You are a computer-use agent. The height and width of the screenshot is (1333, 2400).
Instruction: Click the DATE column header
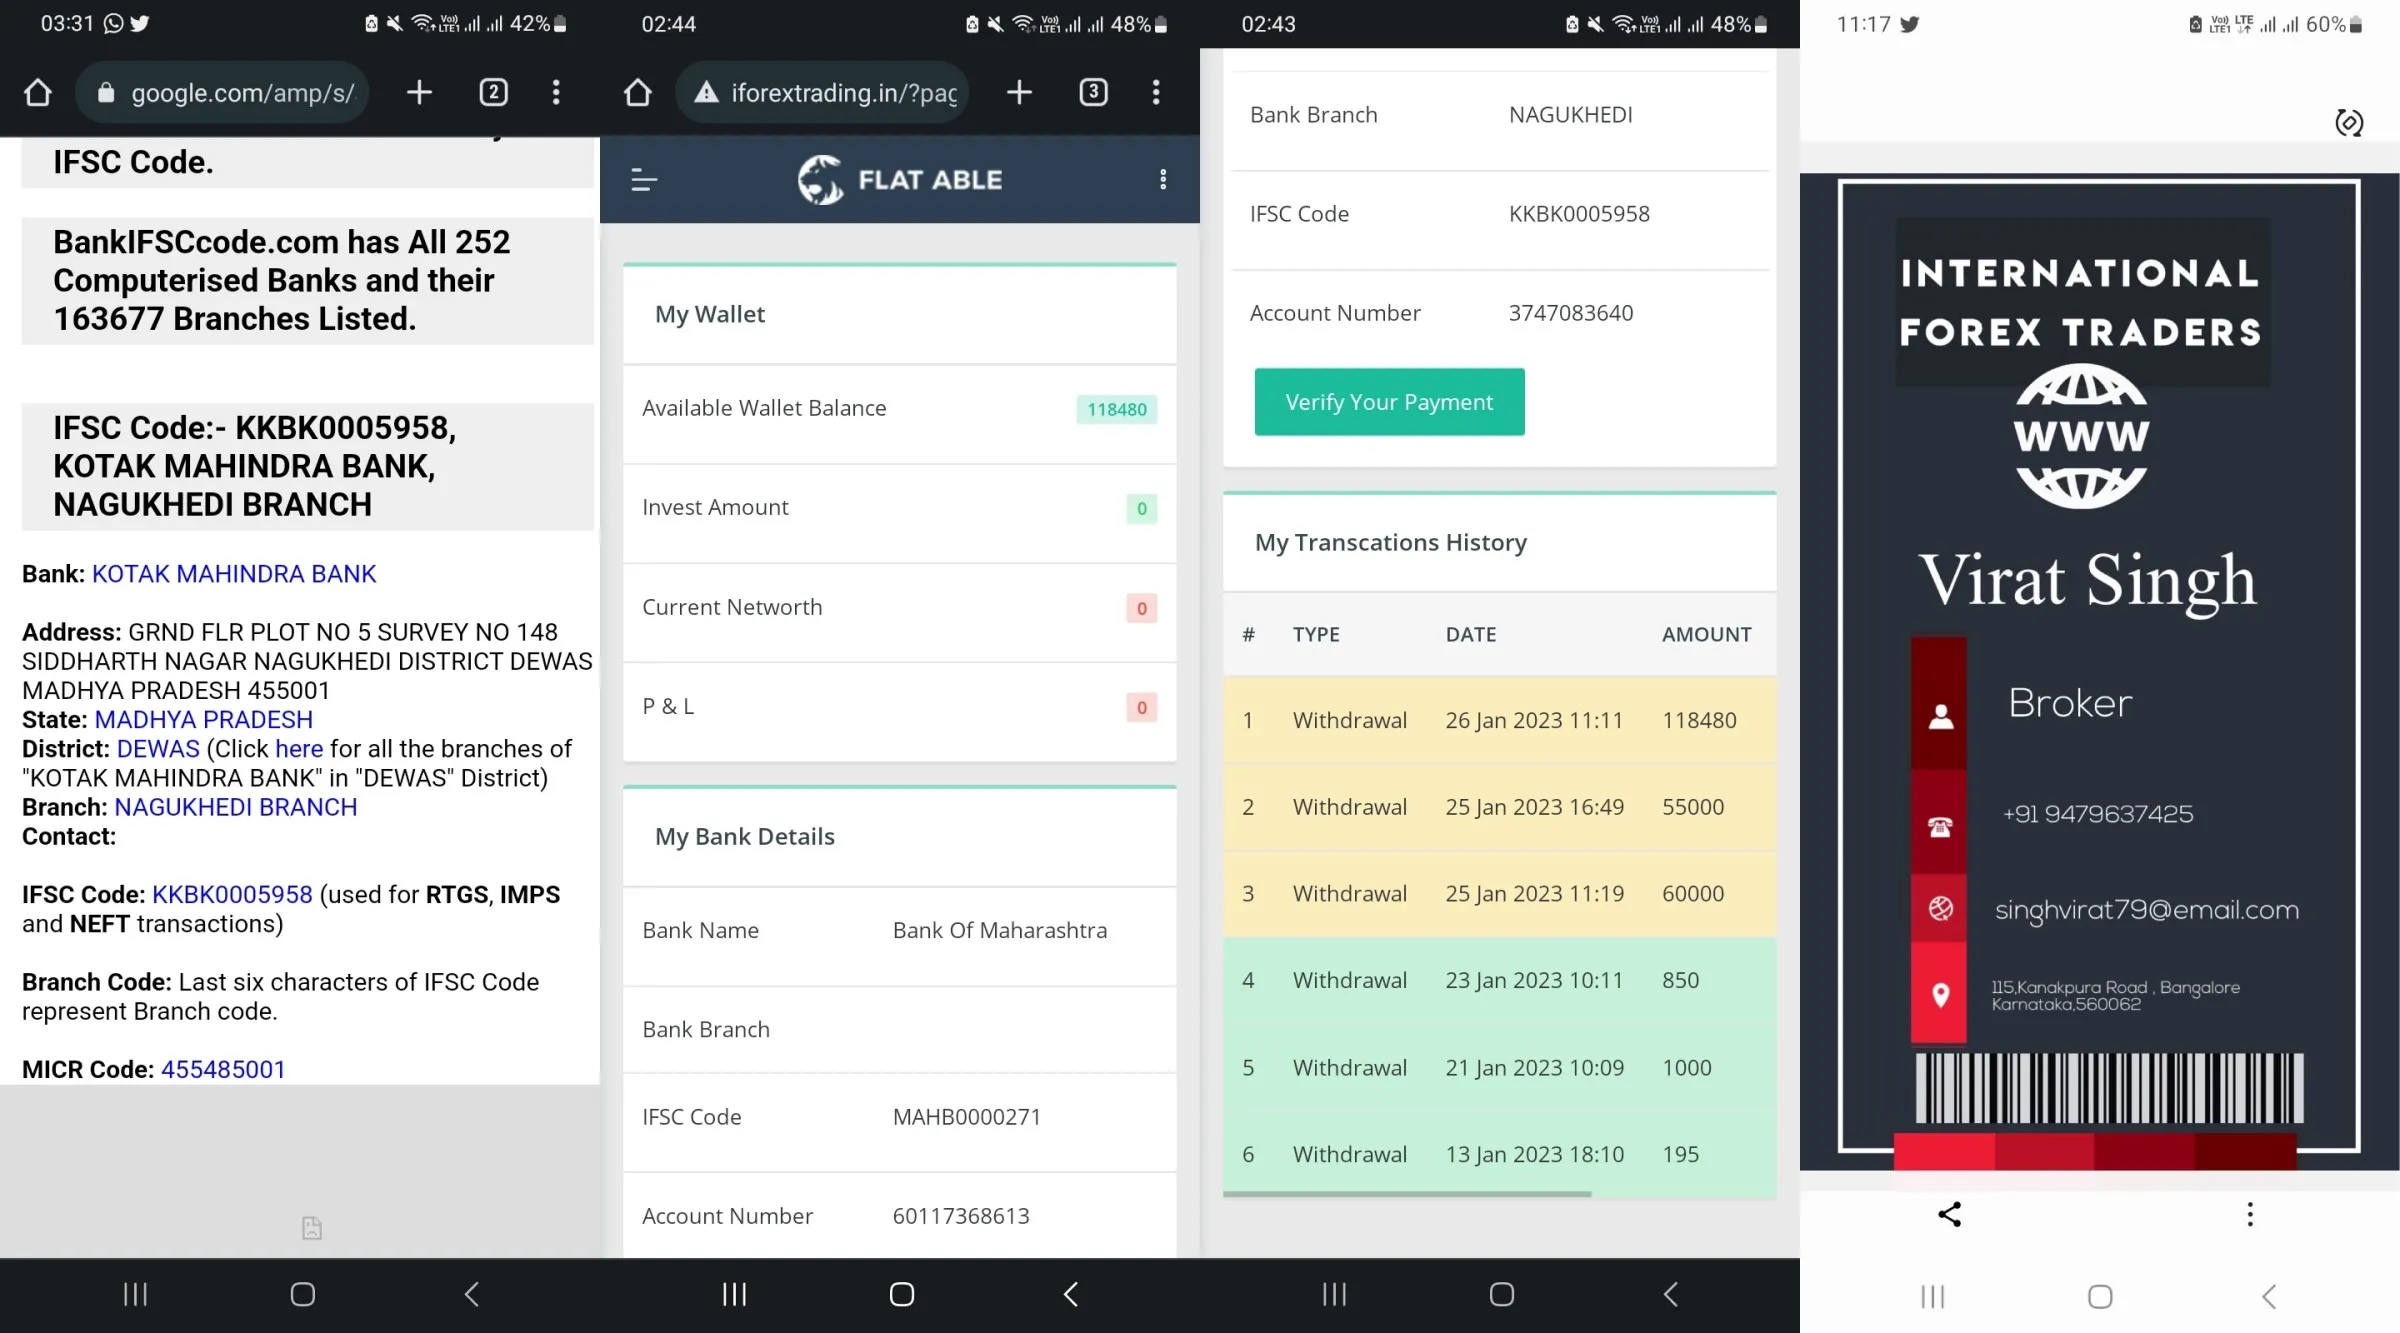tap(1471, 635)
